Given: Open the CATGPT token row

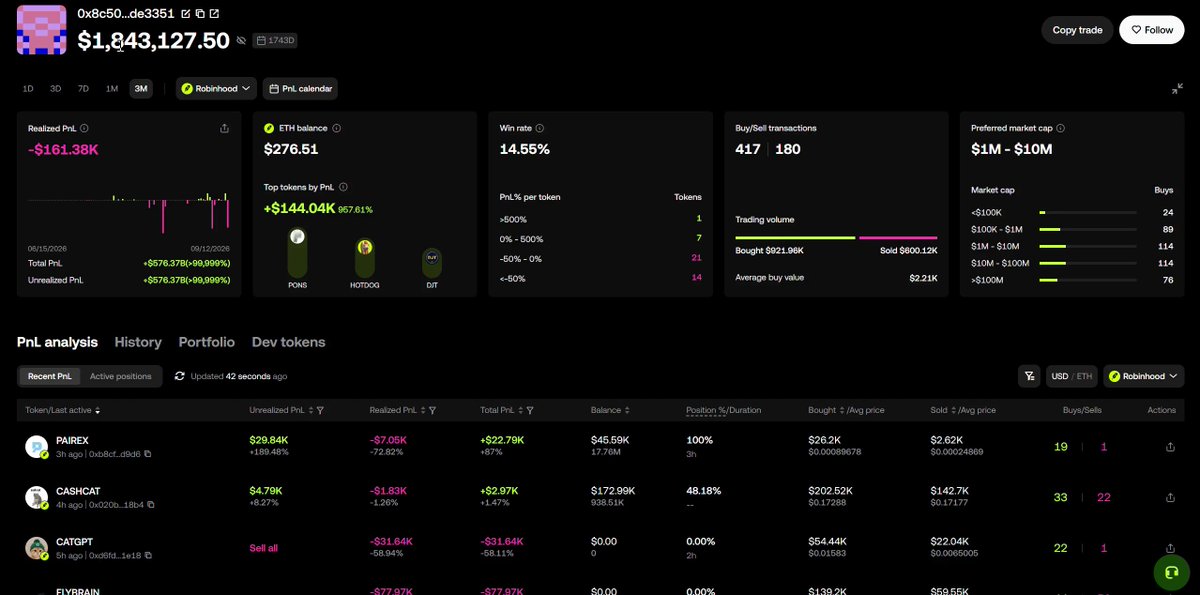Looking at the screenshot, I should pos(600,547).
